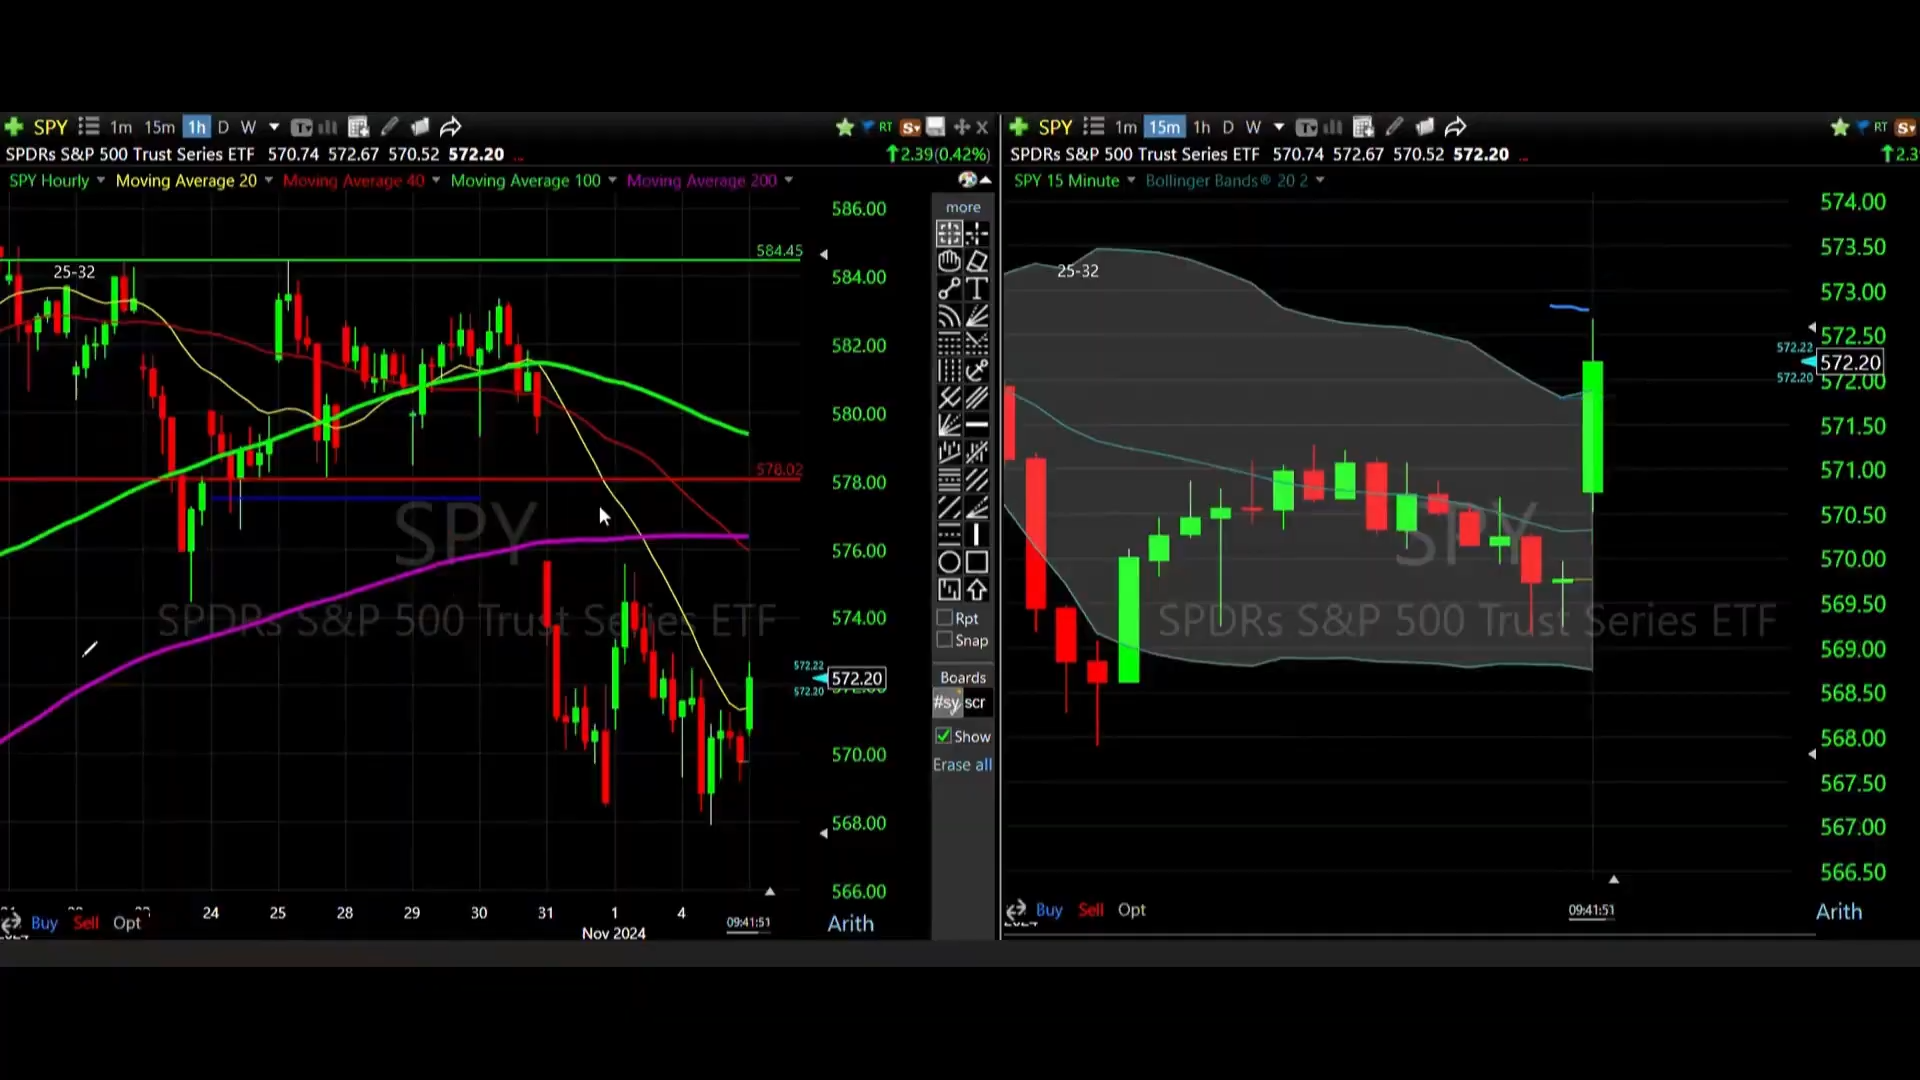This screenshot has height=1080, width=1920.
Task: Choose the circle shape drawing tool
Action: [949, 562]
